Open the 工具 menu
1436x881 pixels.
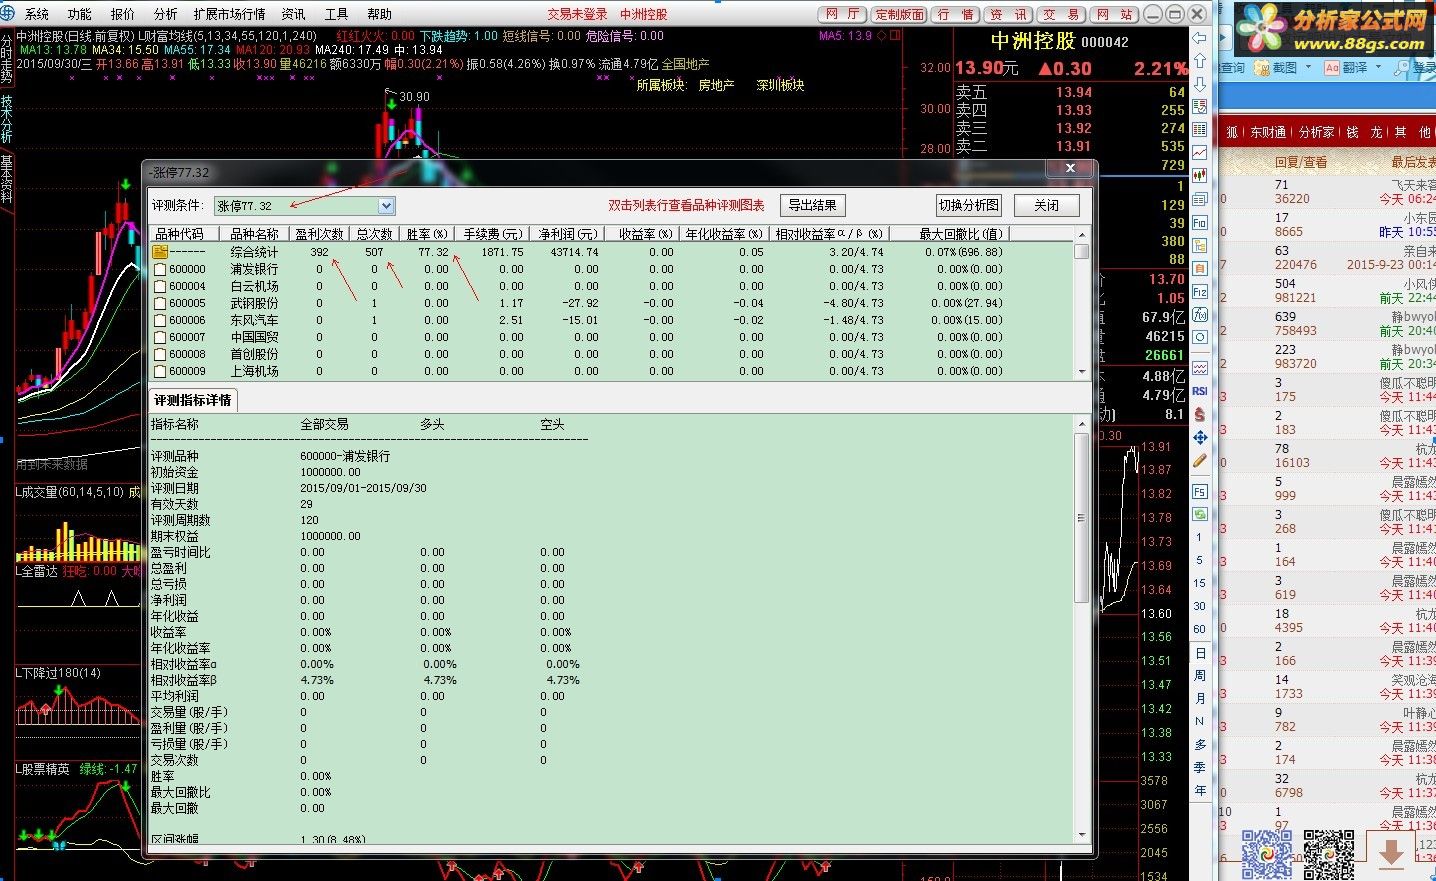click(x=337, y=14)
